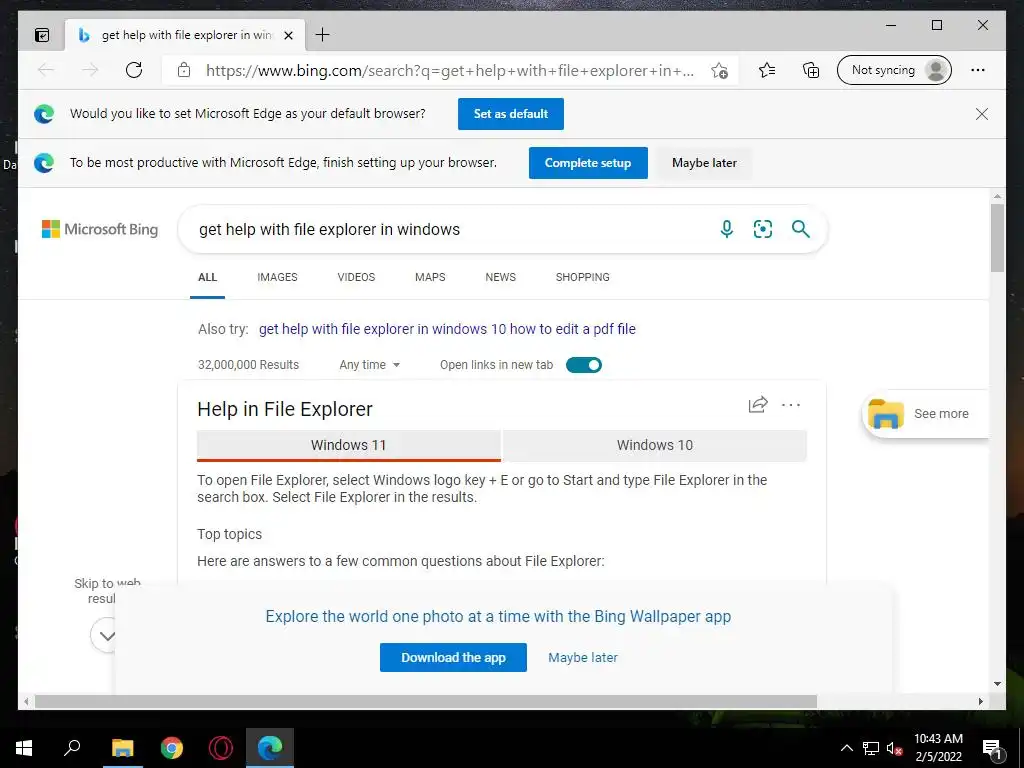Image resolution: width=1024 pixels, height=768 pixels.
Task: Click the browser forward arrow
Action: tap(90, 70)
